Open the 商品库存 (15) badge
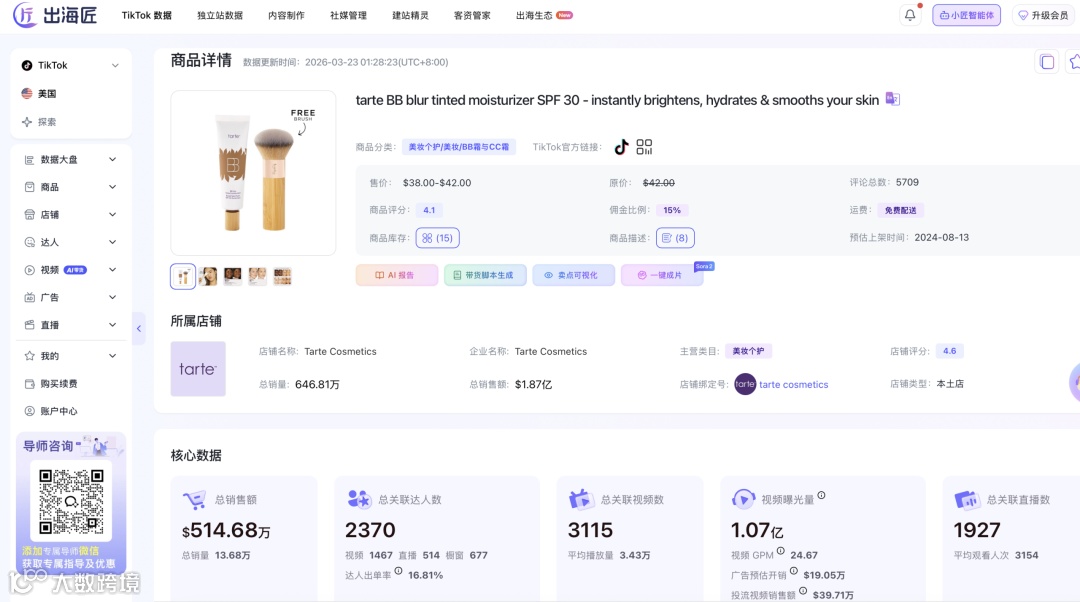This screenshot has width=1080, height=602. (437, 238)
